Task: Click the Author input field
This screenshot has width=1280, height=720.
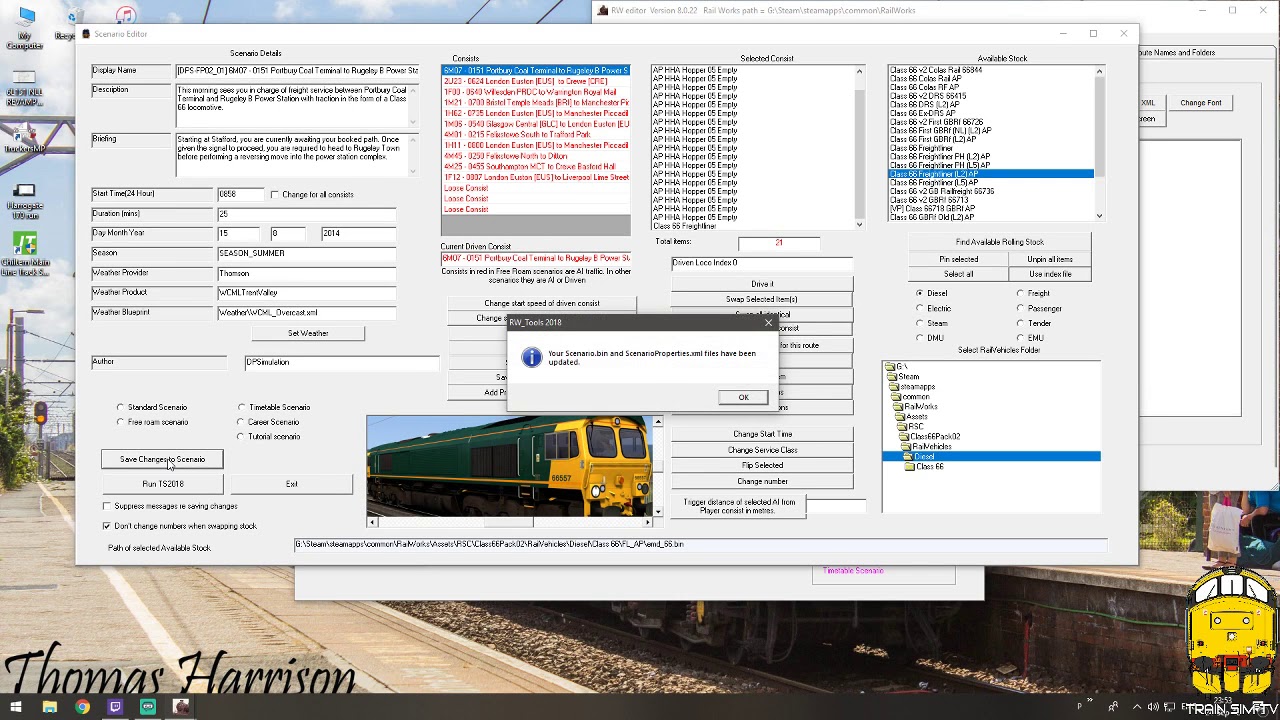Action: pyautogui.click(x=341, y=363)
